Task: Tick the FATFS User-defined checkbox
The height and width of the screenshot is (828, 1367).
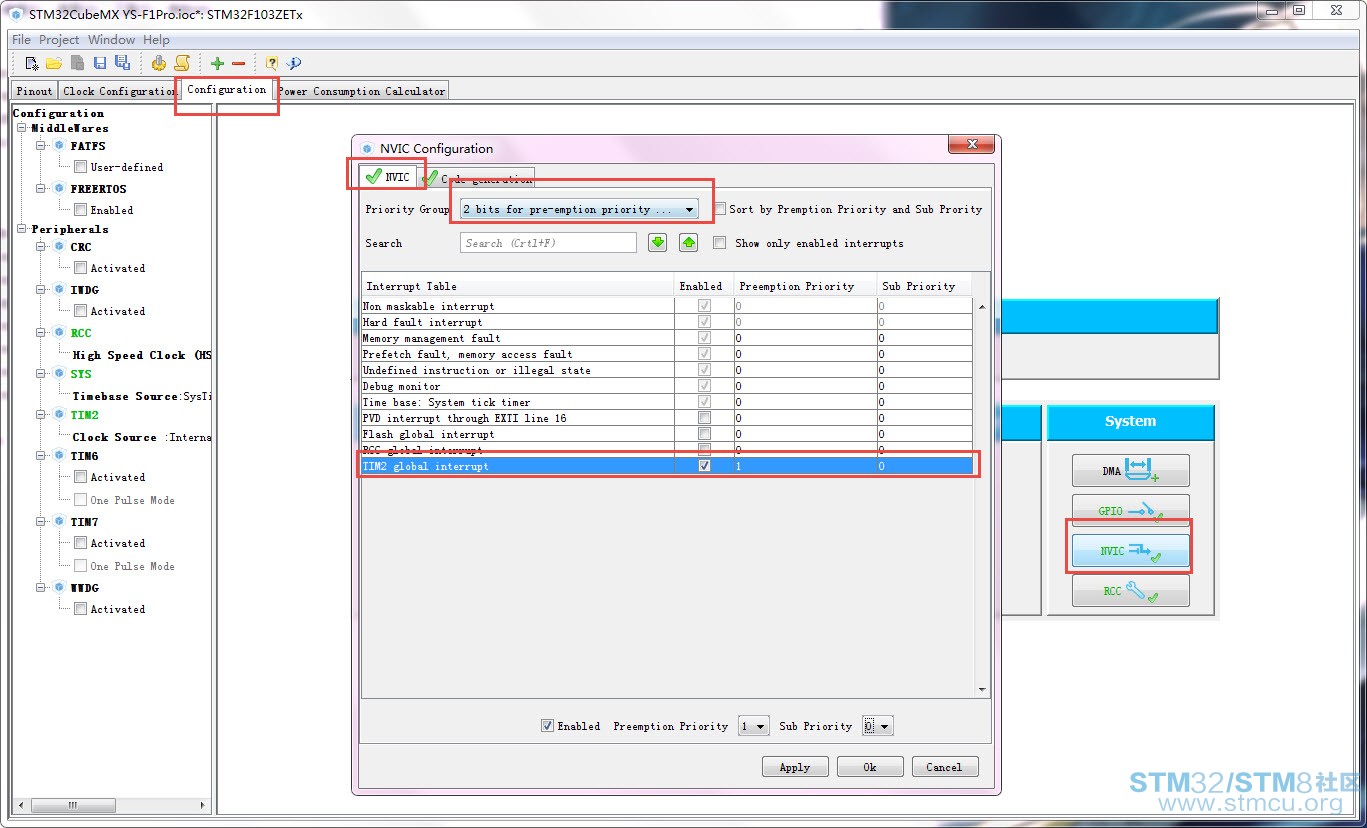Action: click(80, 167)
